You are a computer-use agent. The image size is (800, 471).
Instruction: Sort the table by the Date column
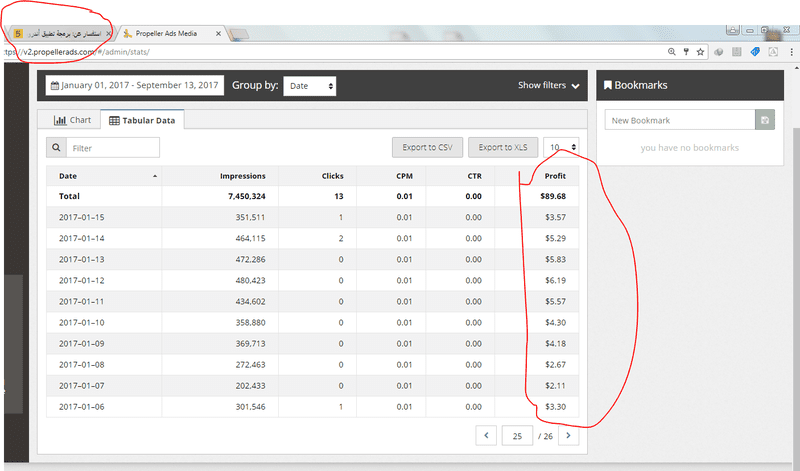coord(103,176)
